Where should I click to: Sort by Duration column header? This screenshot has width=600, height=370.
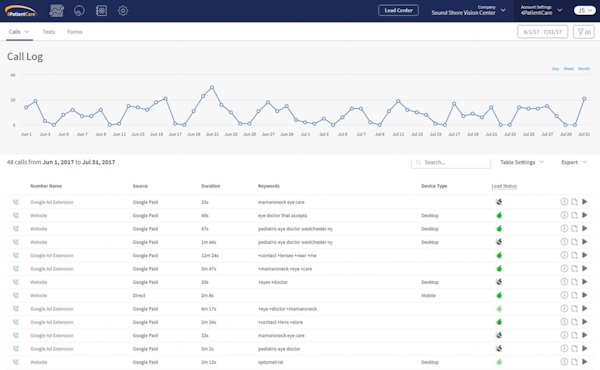tap(210, 186)
